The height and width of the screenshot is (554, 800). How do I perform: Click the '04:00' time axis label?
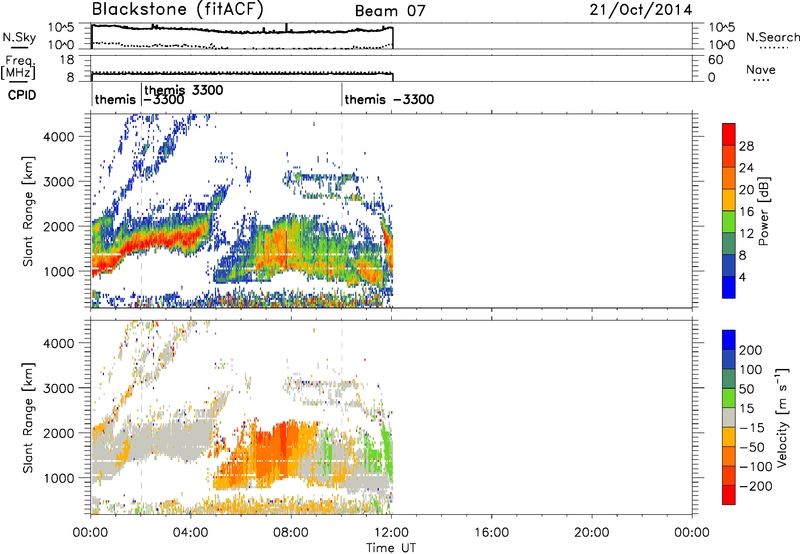coord(191,533)
